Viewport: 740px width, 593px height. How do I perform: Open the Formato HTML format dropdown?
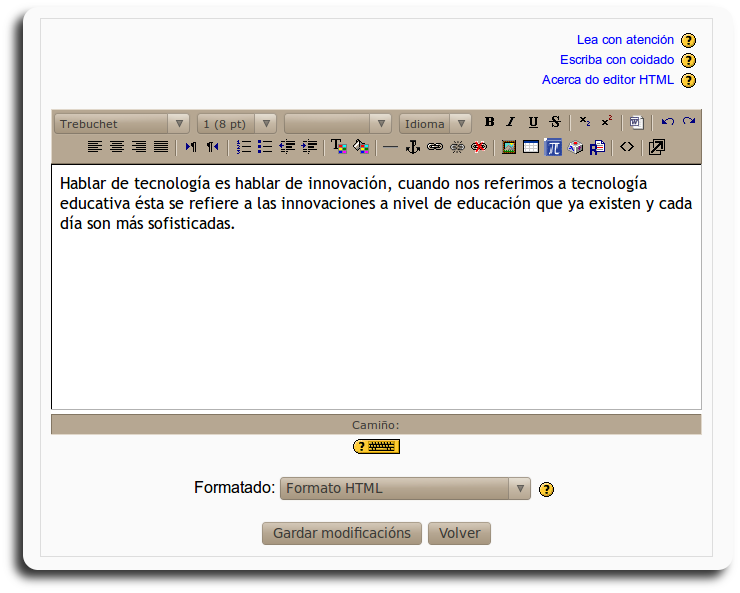click(405, 489)
